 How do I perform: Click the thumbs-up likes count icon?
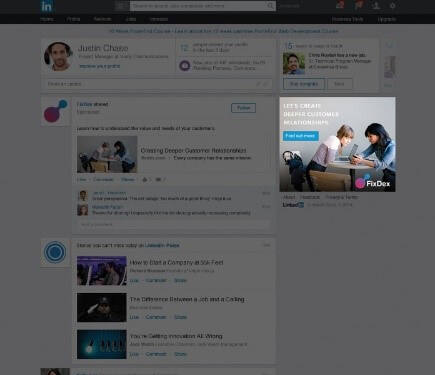(x=145, y=179)
